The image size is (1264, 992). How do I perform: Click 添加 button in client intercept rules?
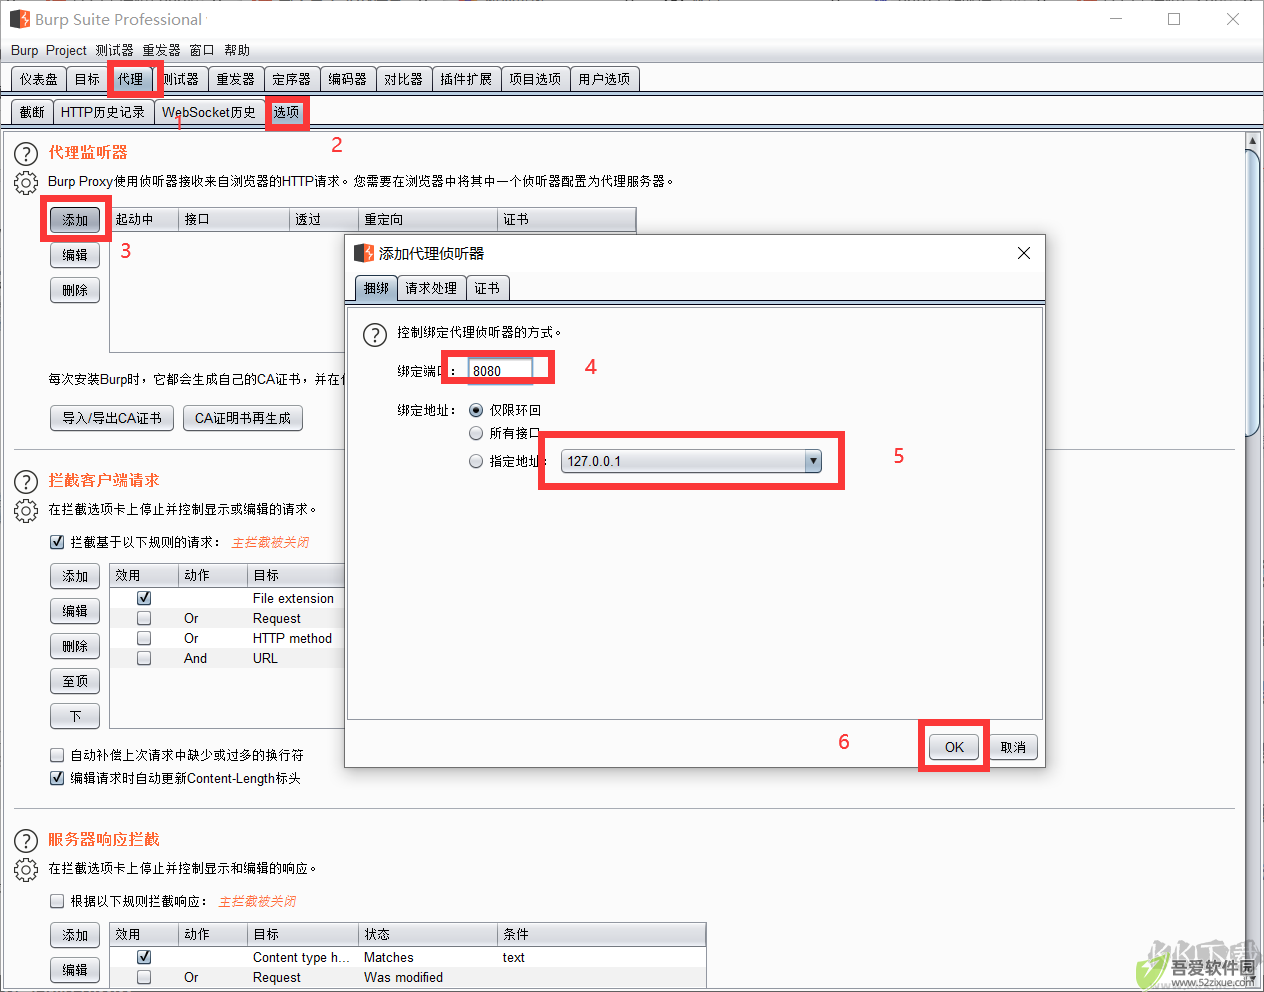[75, 576]
